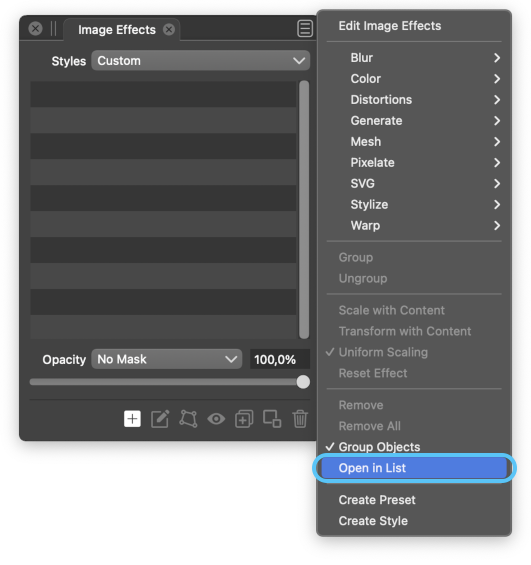This screenshot has height=565, width=531.
Task: Click the add new effect plus icon
Action: [132, 419]
